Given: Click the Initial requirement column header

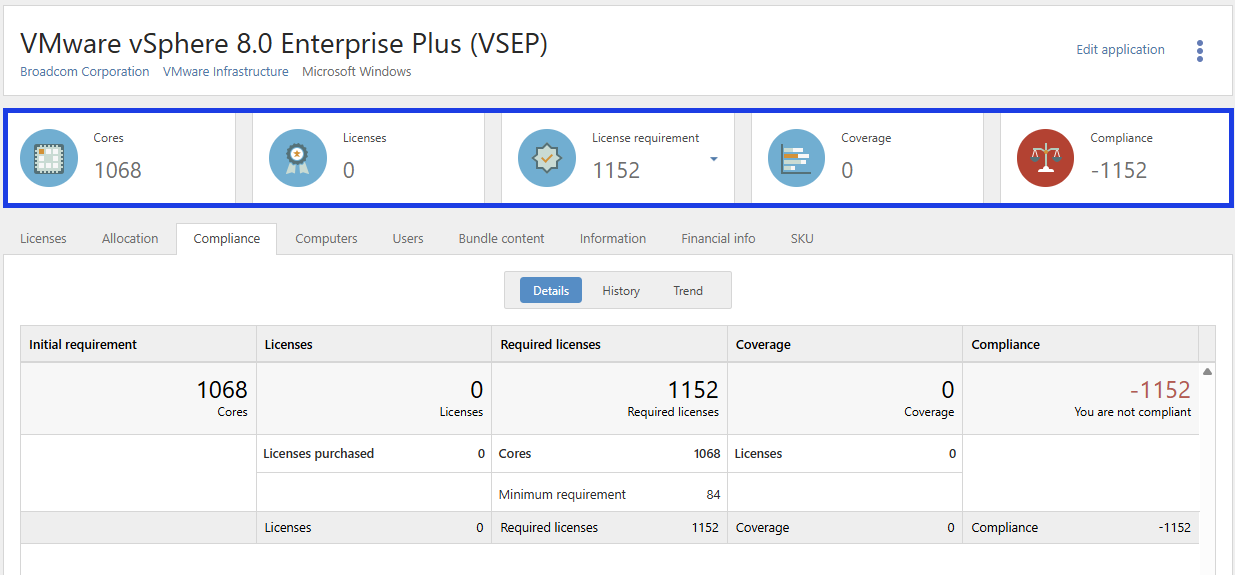Looking at the screenshot, I should click(x=138, y=344).
